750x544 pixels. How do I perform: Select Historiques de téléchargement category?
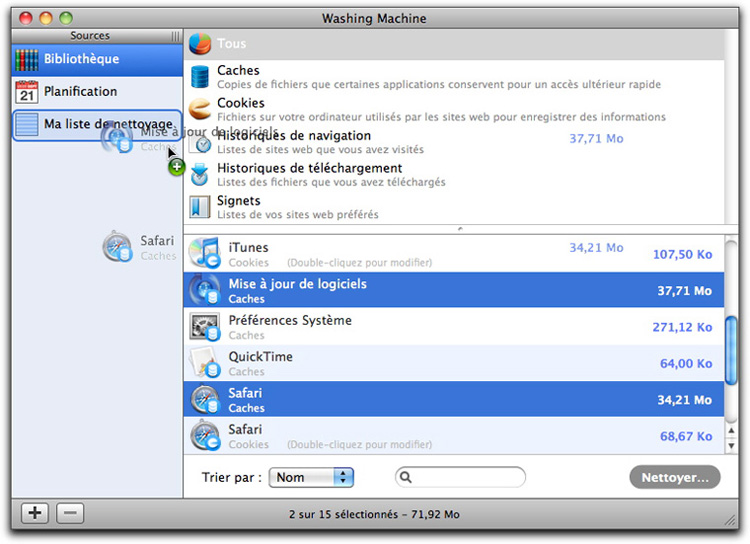click(454, 174)
